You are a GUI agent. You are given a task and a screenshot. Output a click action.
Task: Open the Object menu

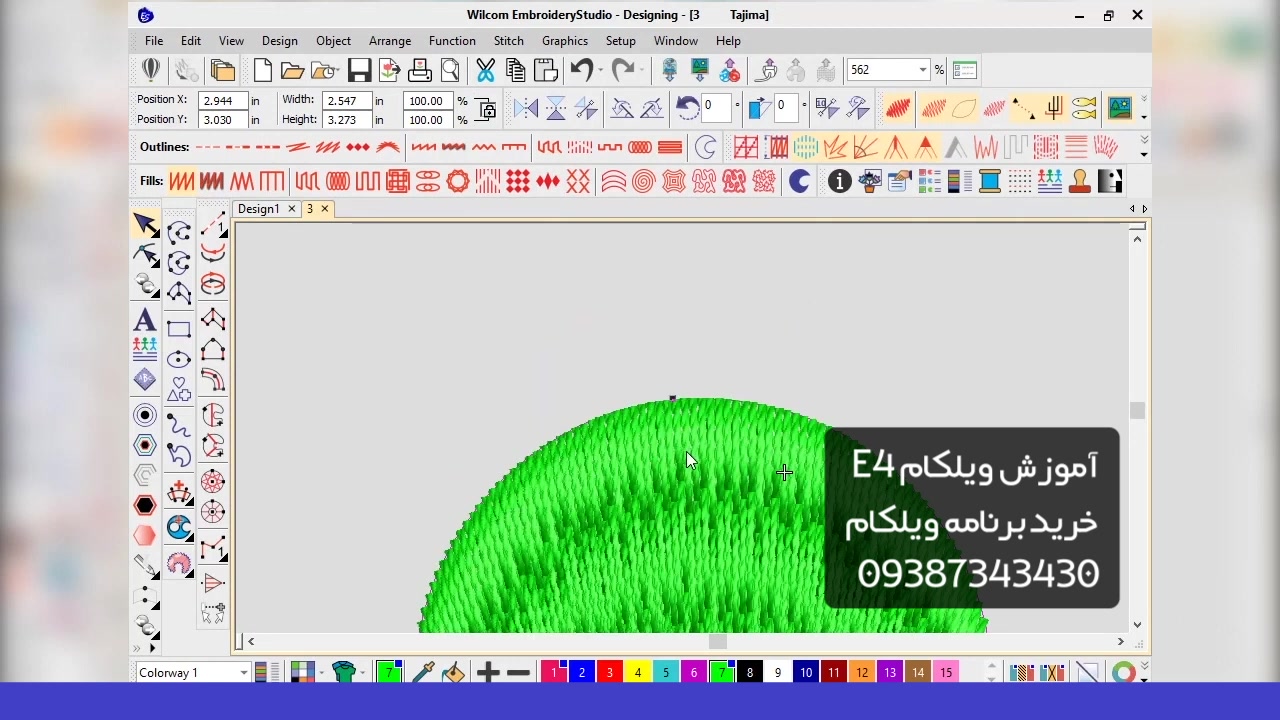click(x=333, y=41)
